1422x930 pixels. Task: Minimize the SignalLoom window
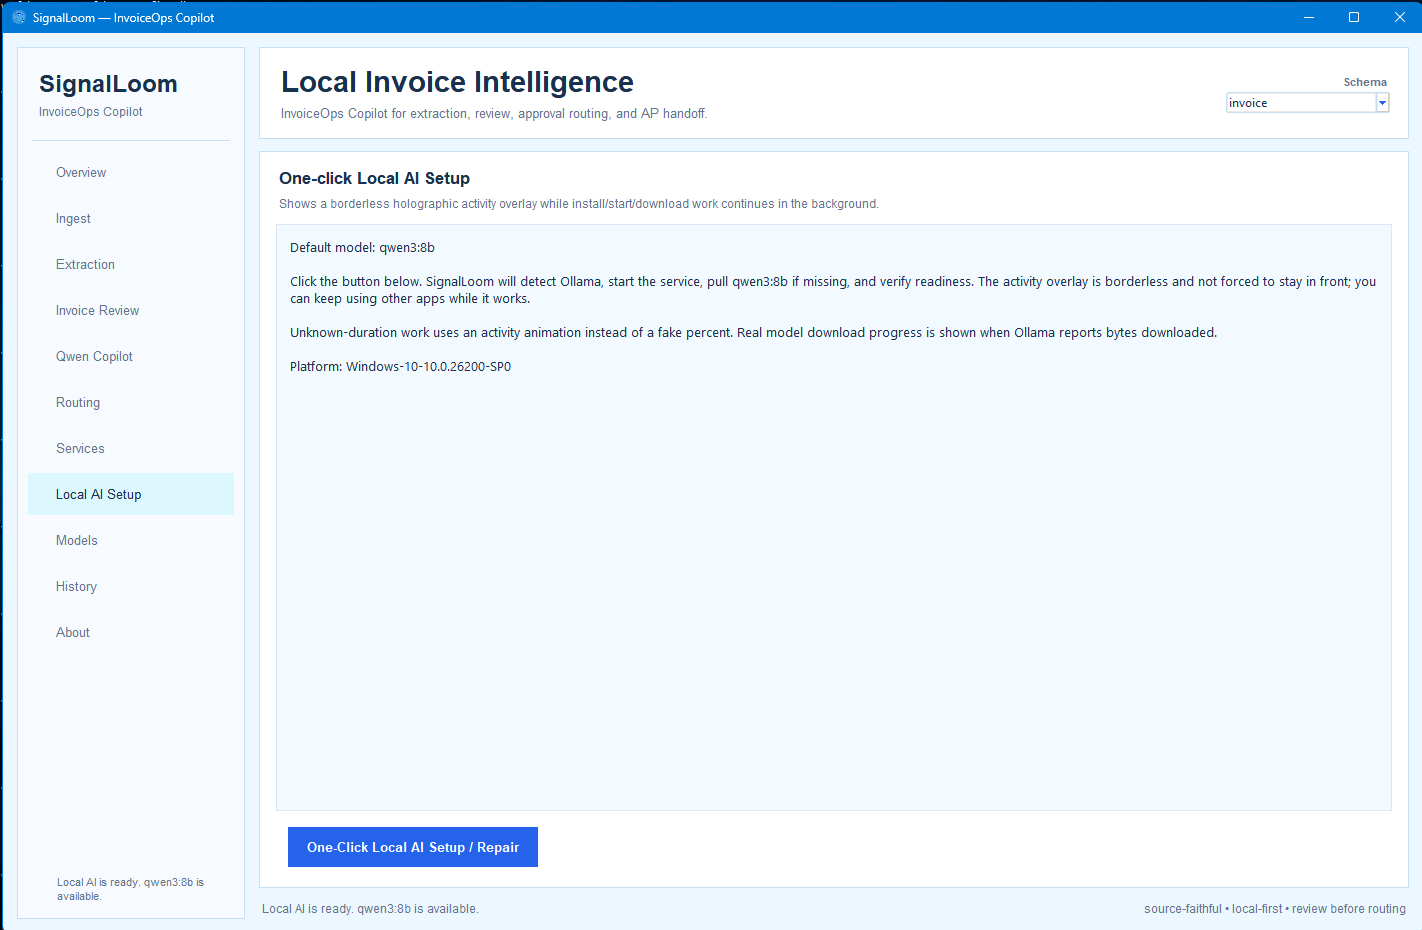(1309, 17)
